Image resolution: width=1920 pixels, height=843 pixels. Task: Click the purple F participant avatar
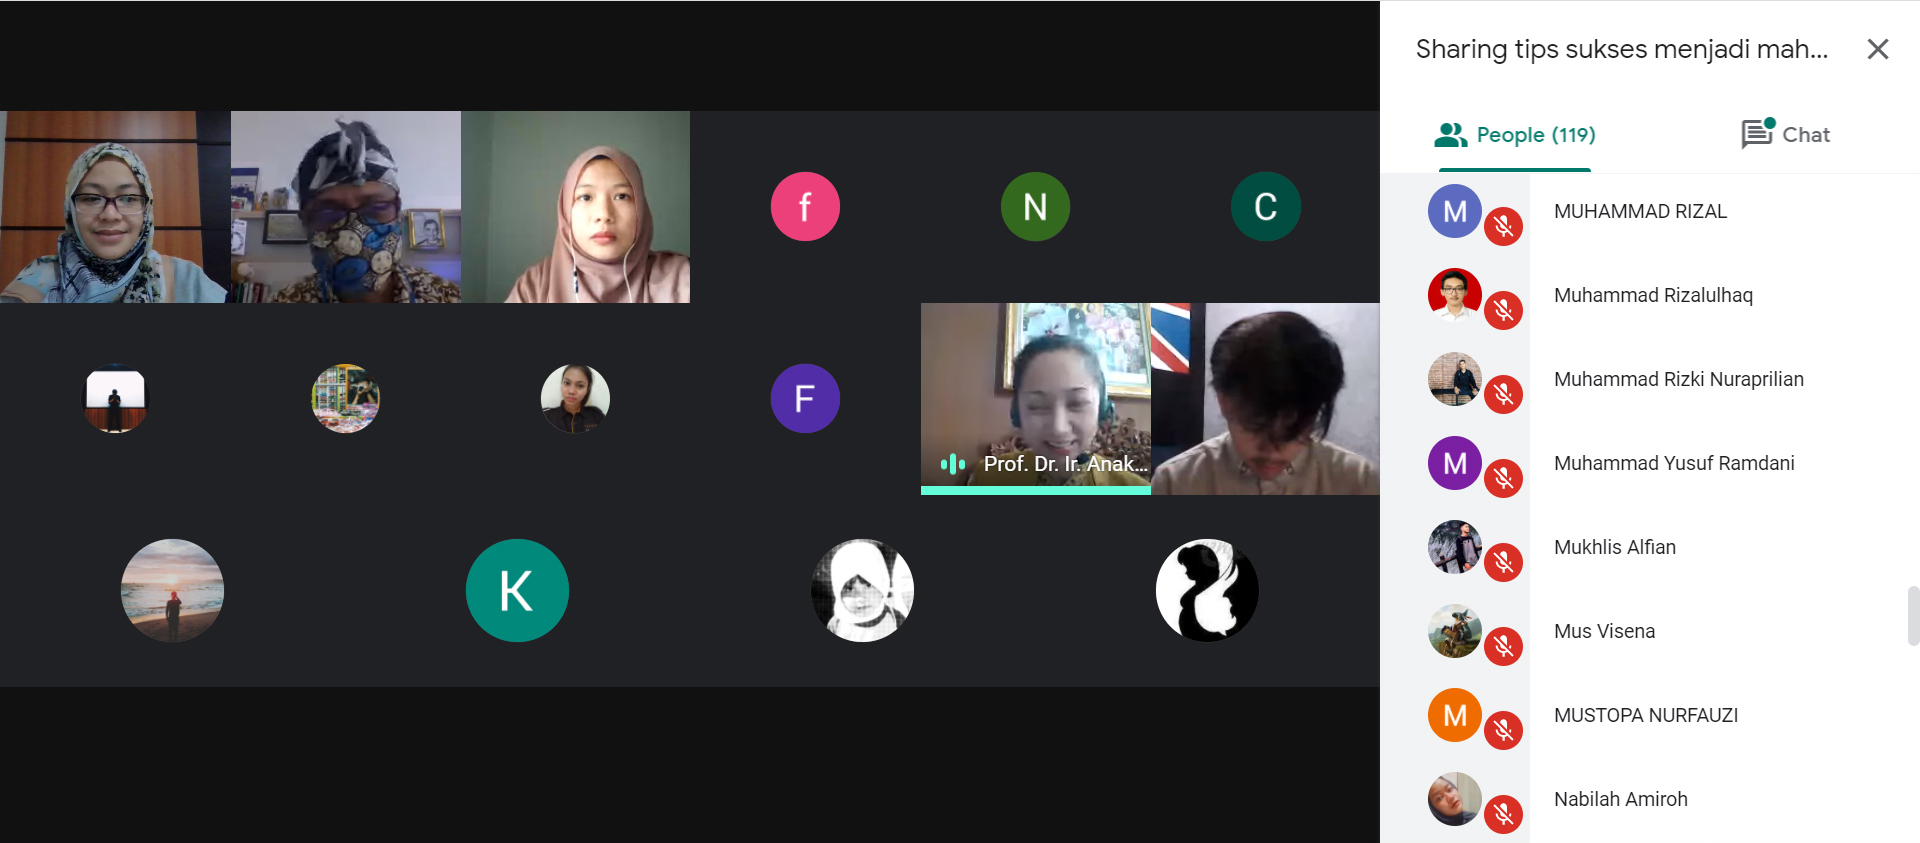coord(805,399)
